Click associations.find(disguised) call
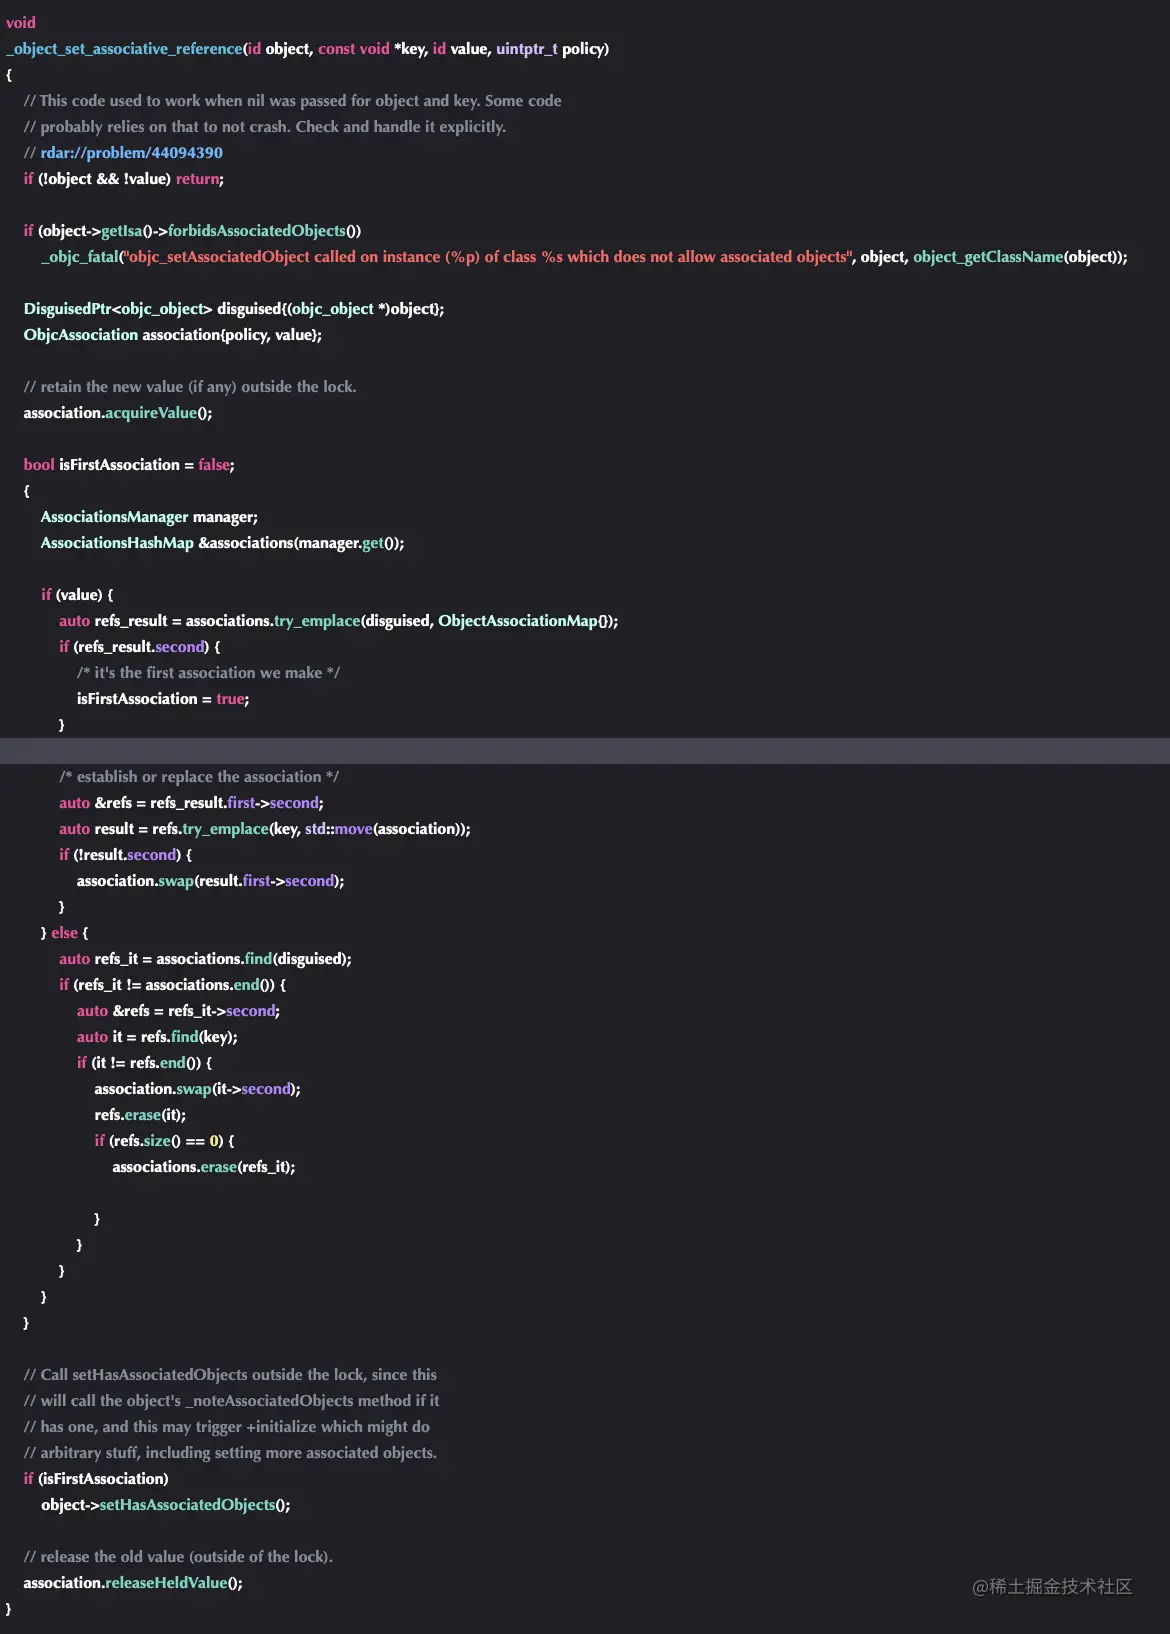 coord(252,959)
